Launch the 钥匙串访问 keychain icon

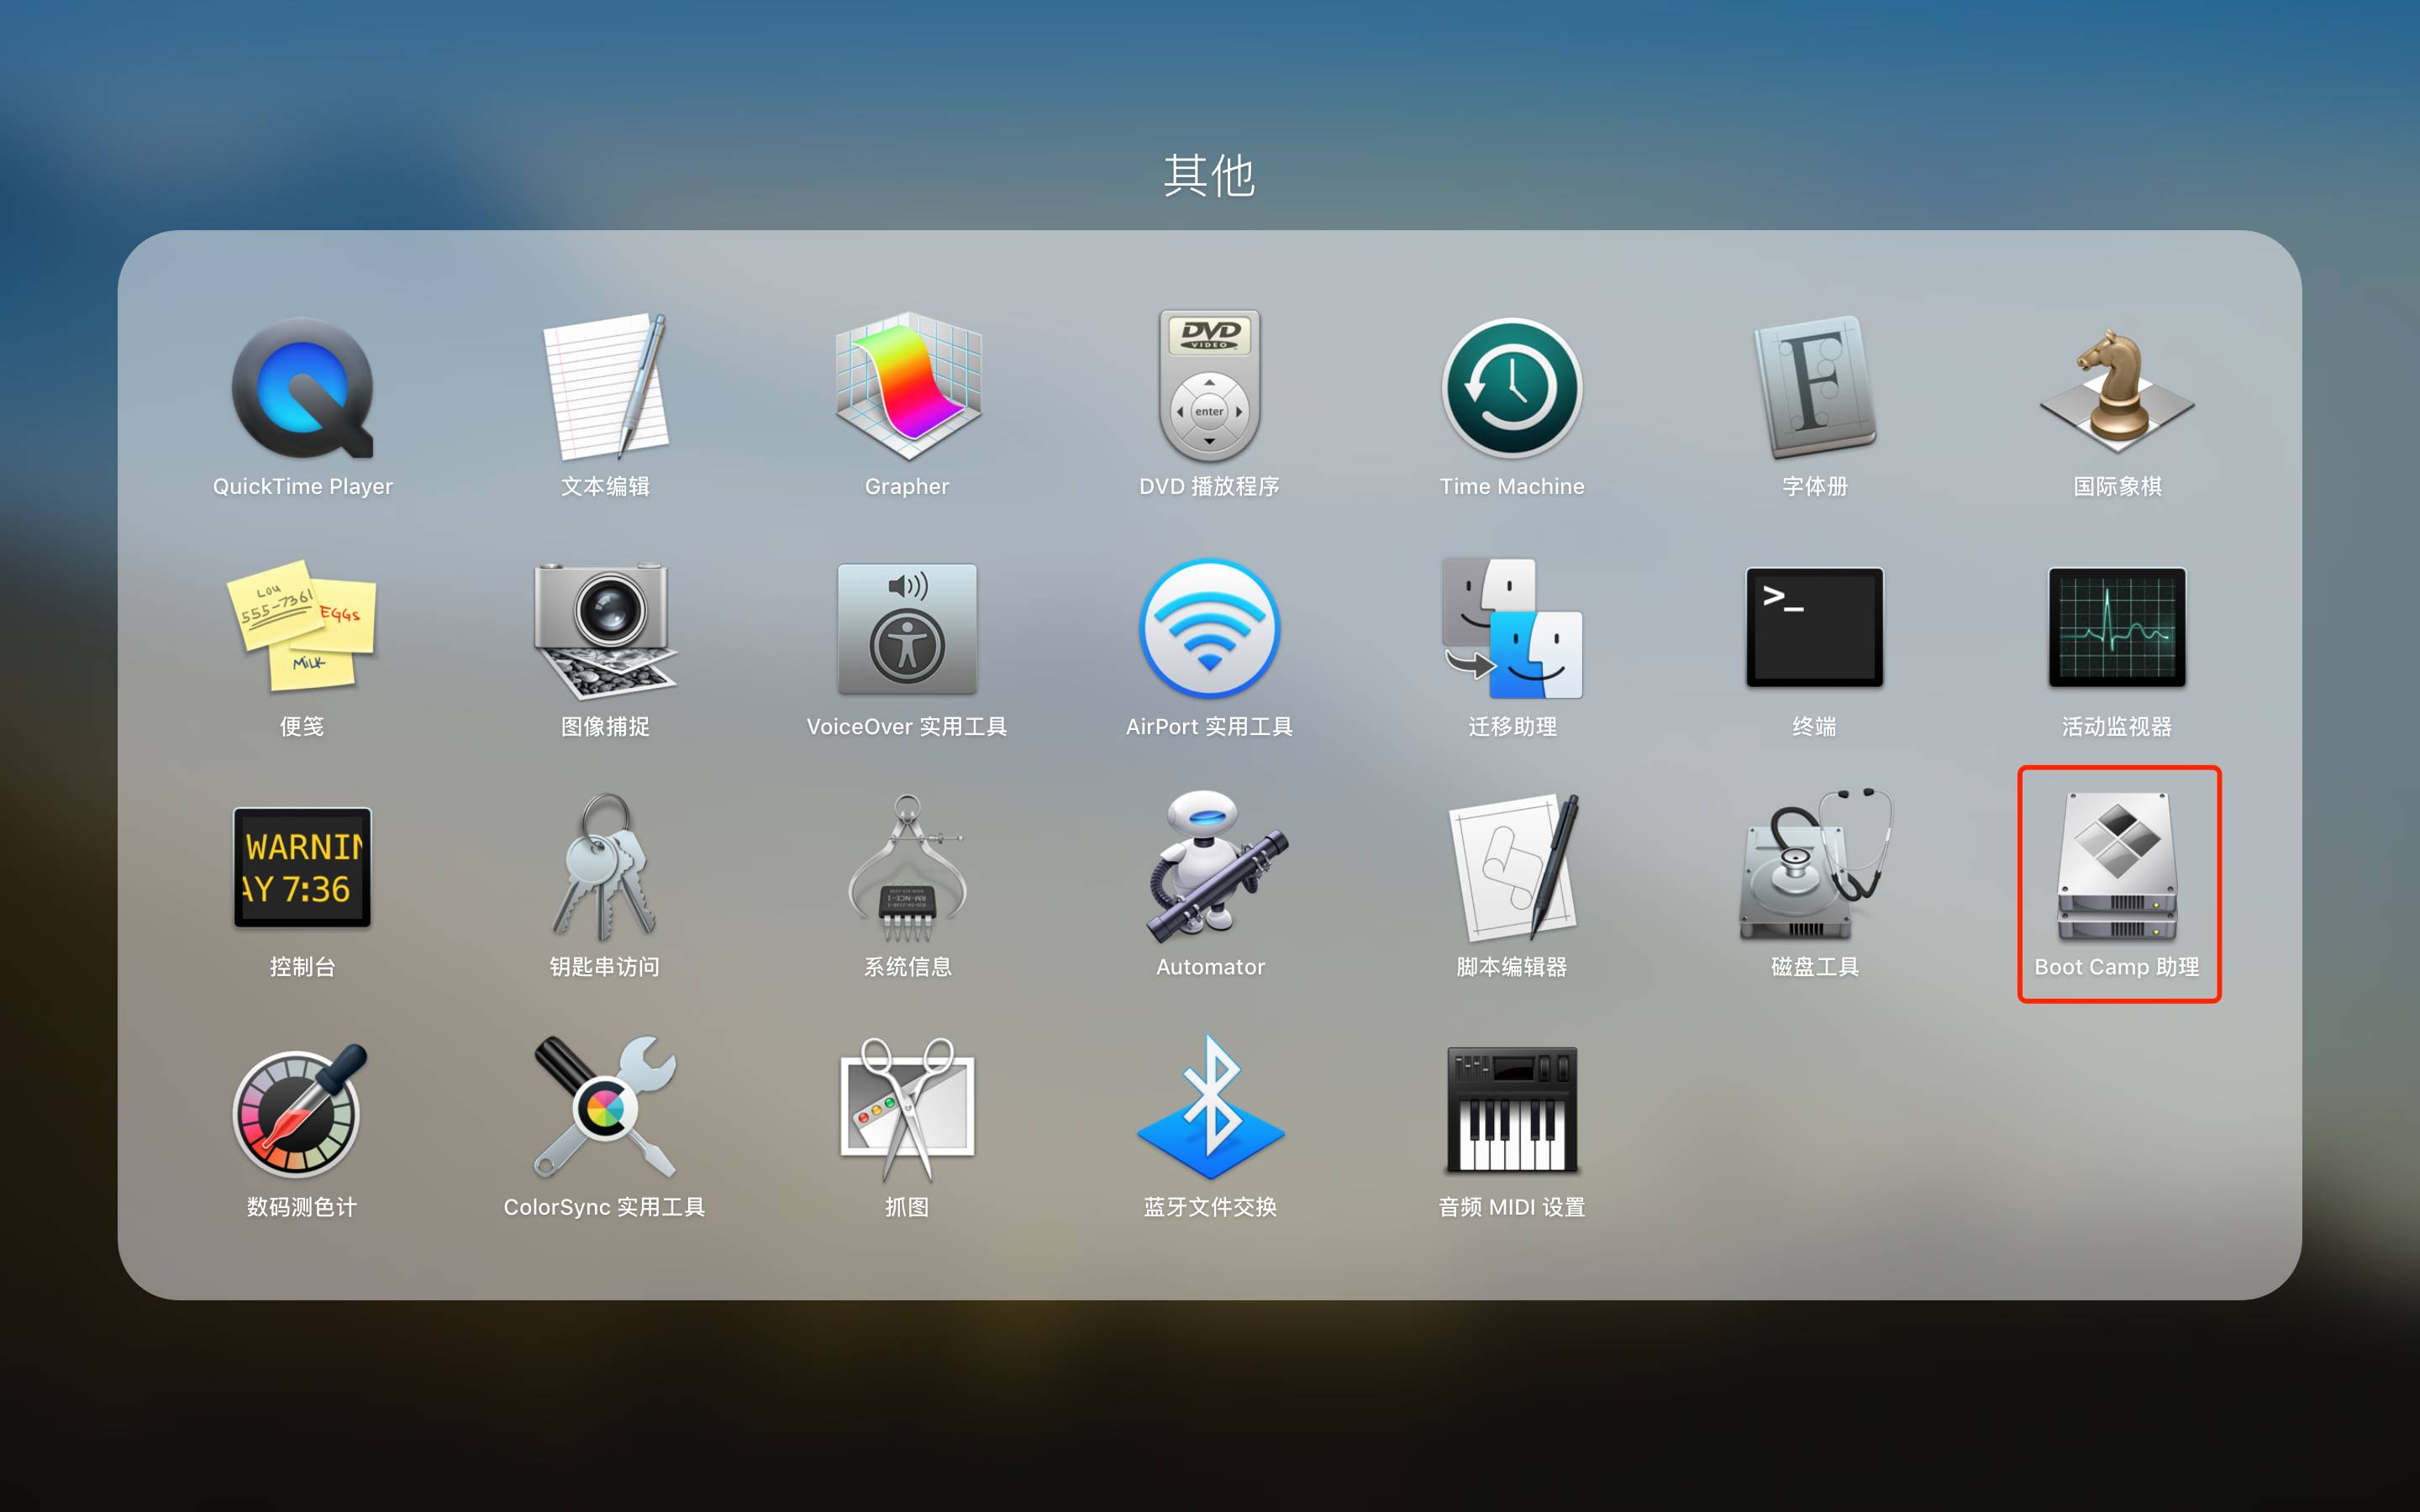pos(605,867)
